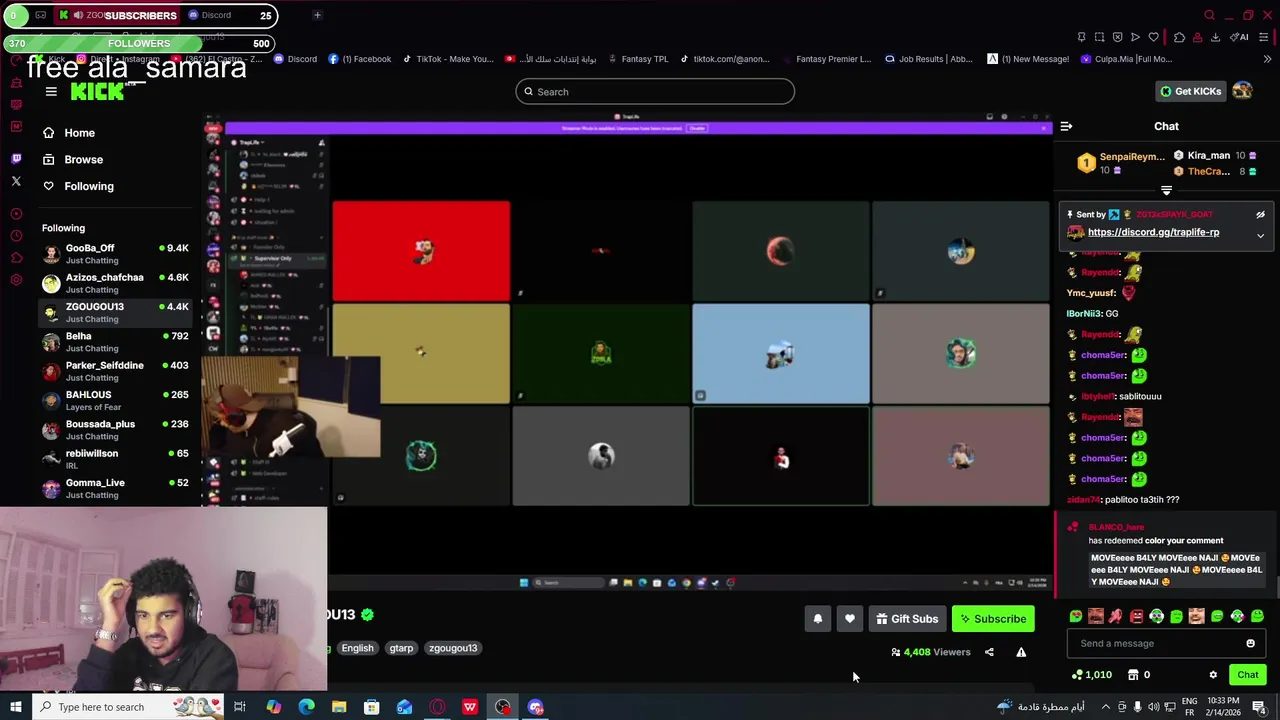The image size is (1280, 720).
Task: Open the Facebook bookmark
Action: point(360,59)
